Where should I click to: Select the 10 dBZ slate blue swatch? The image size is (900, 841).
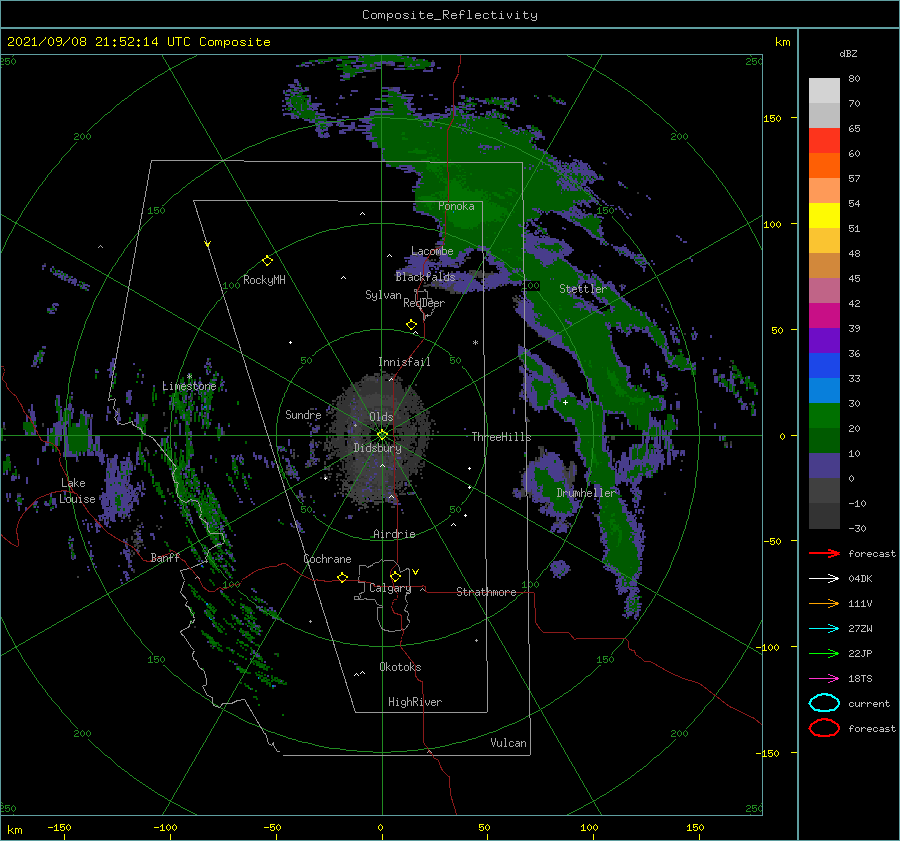[x=824, y=466]
